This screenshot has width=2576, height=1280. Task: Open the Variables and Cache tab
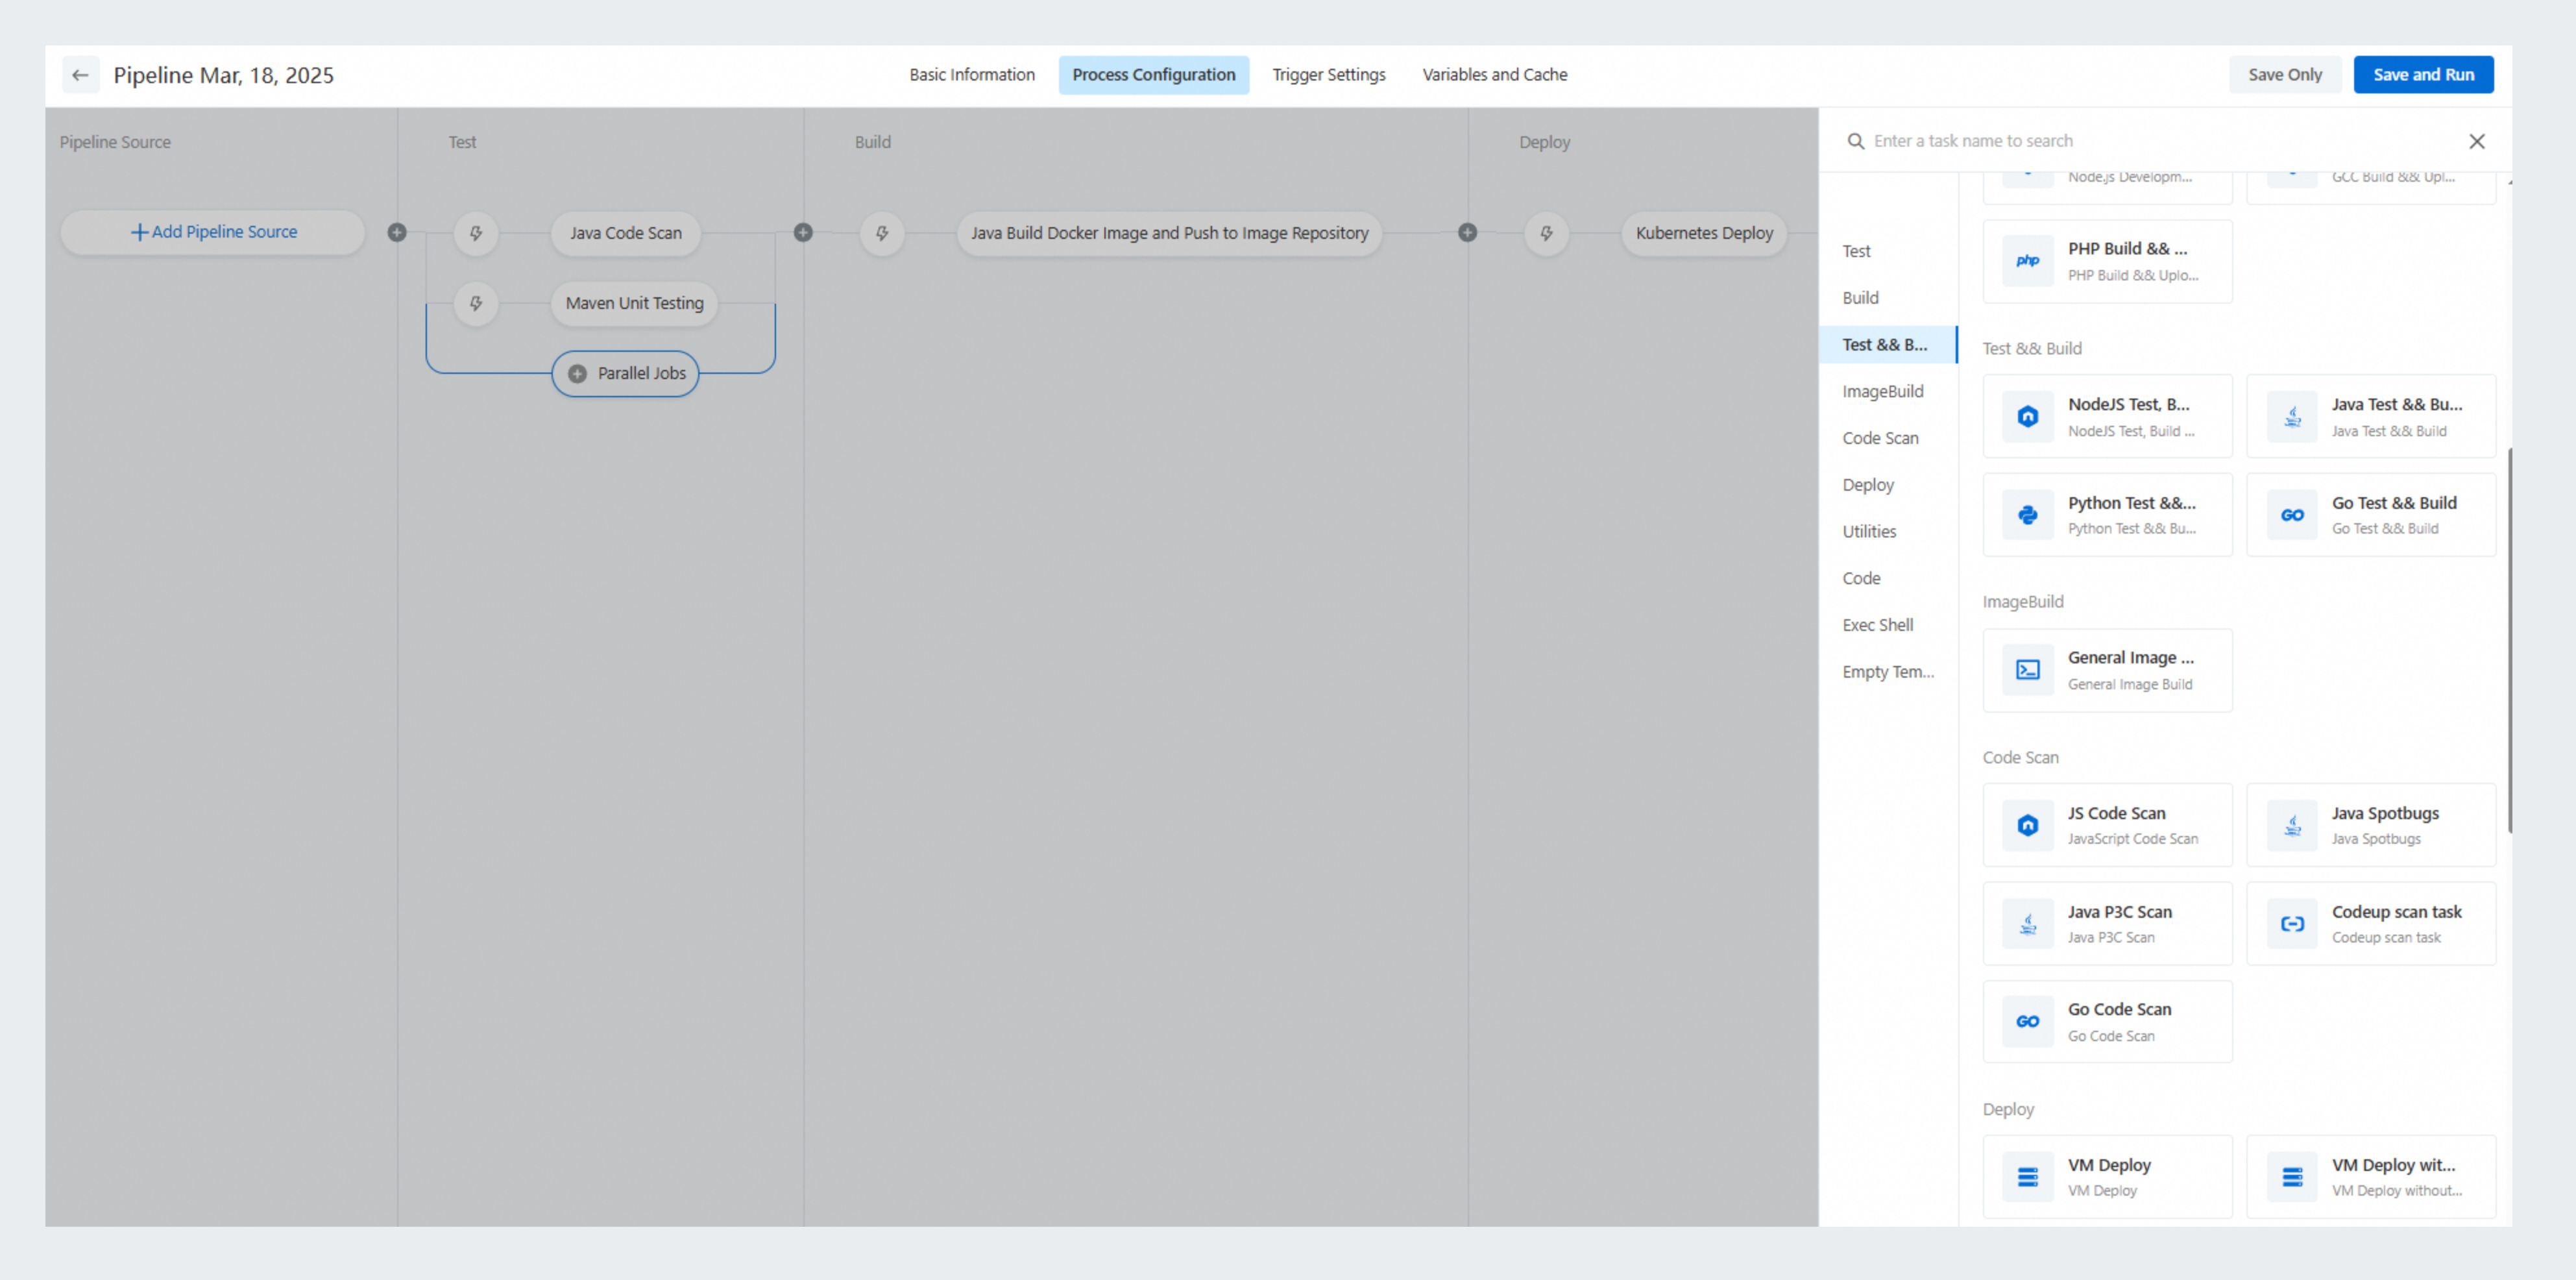[1494, 75]
